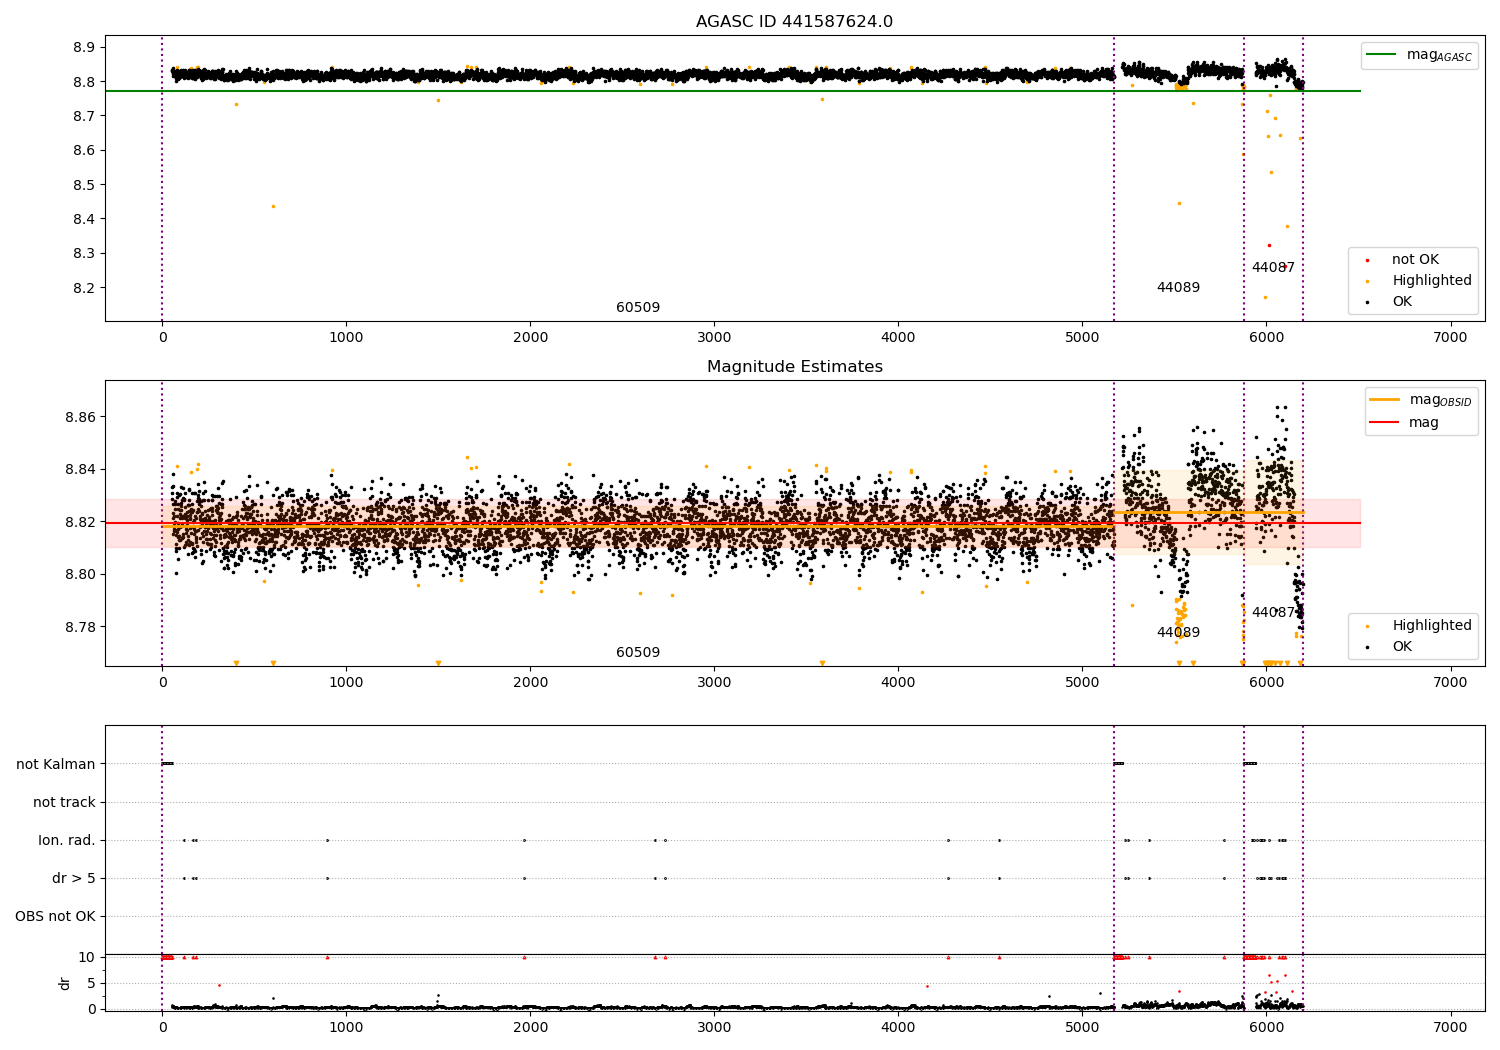1500x1050 pixels.
Task: Select "OK" legend entry in top plot
Action: [x=1390, y=301]
